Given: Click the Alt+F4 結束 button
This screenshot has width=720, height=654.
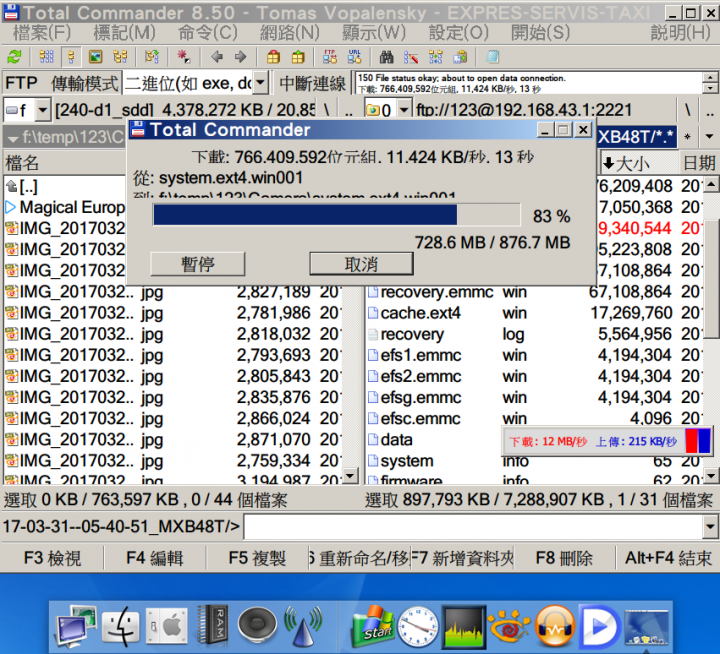Looking at the screenshot, I should (x=668, y=558).
